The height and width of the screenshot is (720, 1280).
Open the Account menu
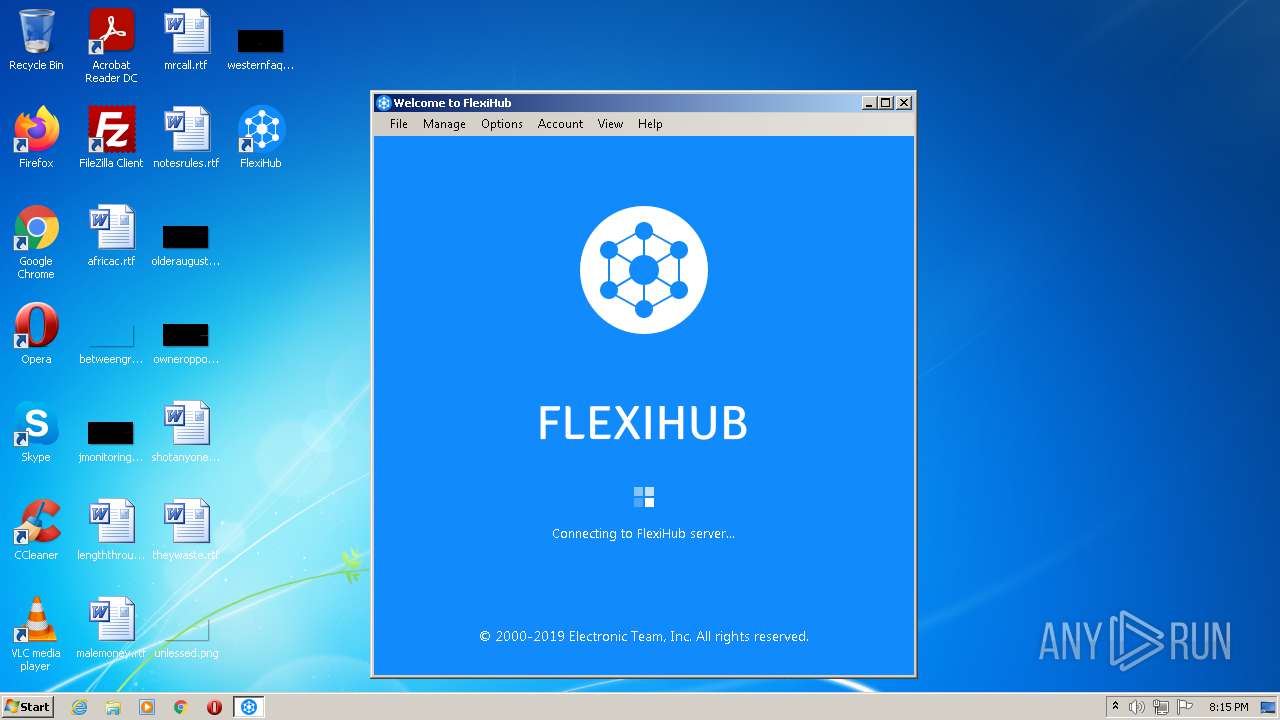(x=560, y=124)
